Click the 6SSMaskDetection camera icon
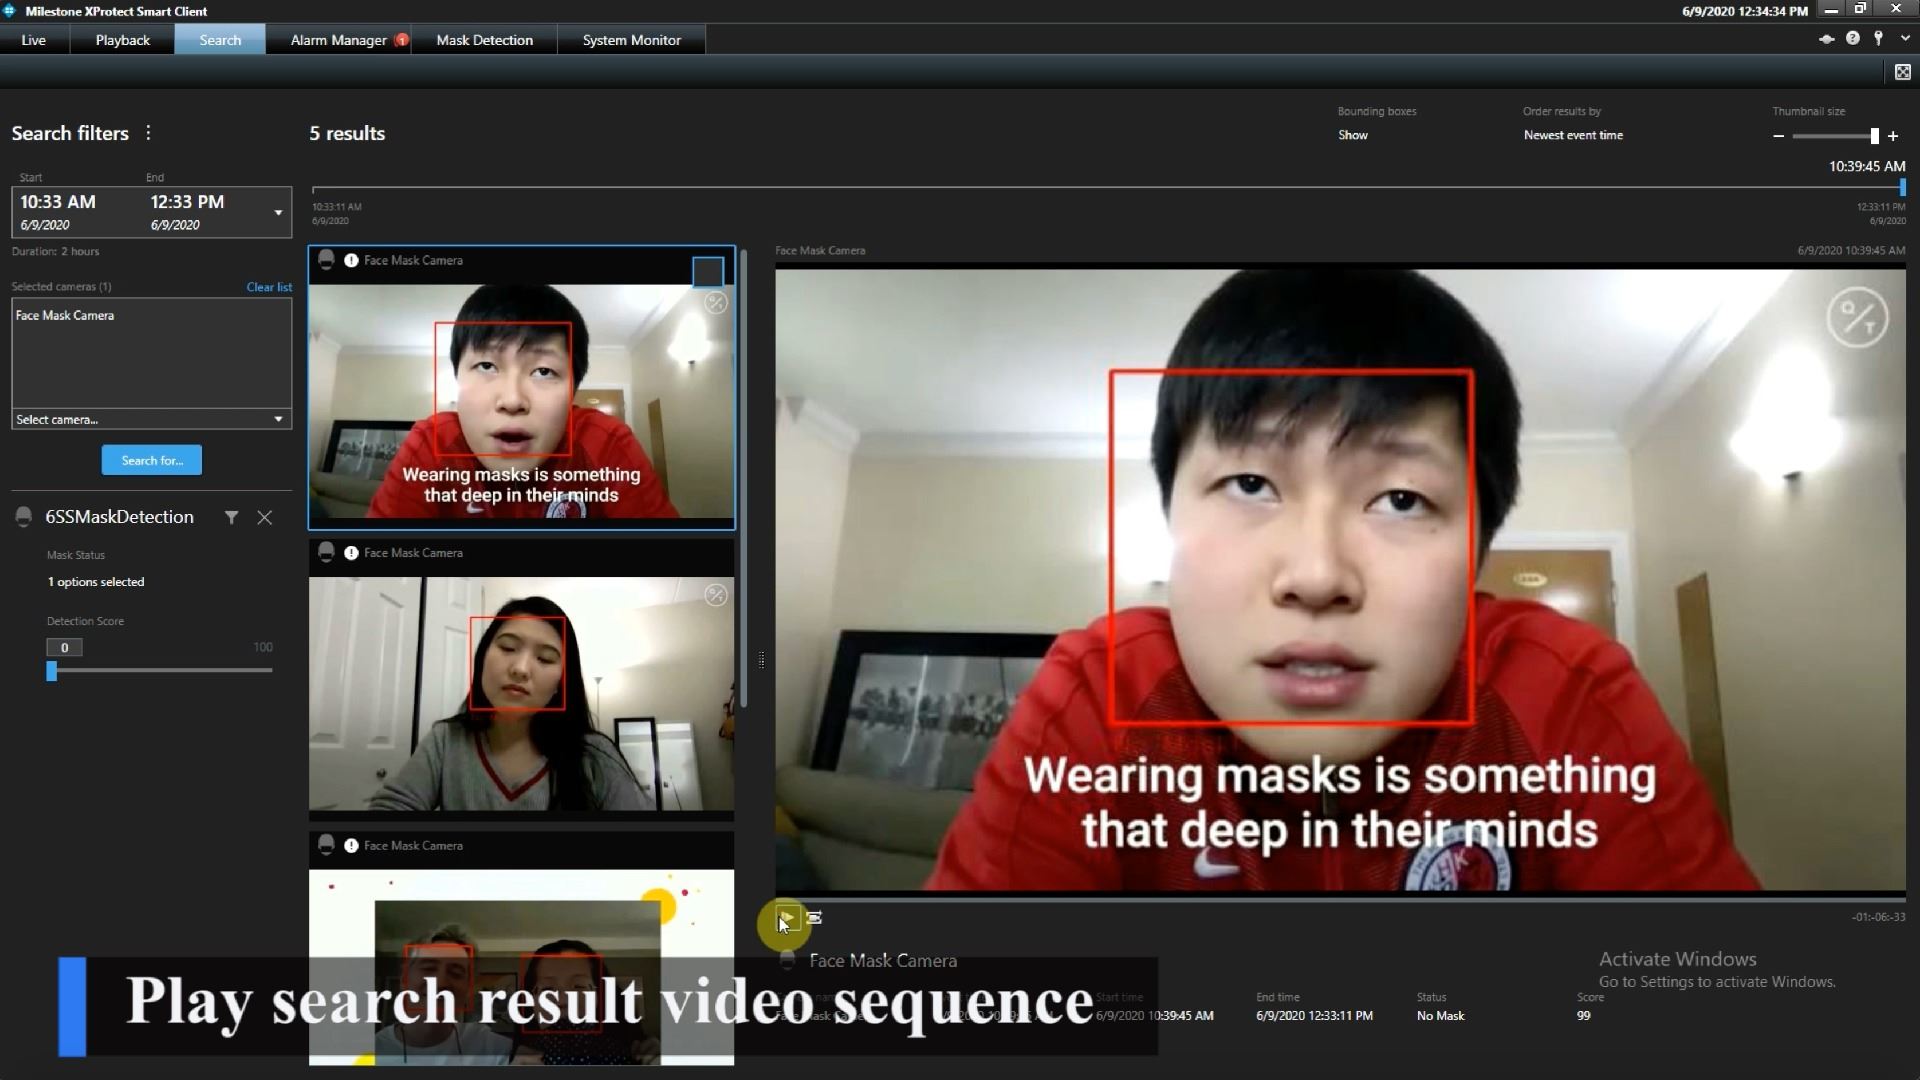The width and height of the screenshot is (1920, 1080). click(x=24, y=517)
